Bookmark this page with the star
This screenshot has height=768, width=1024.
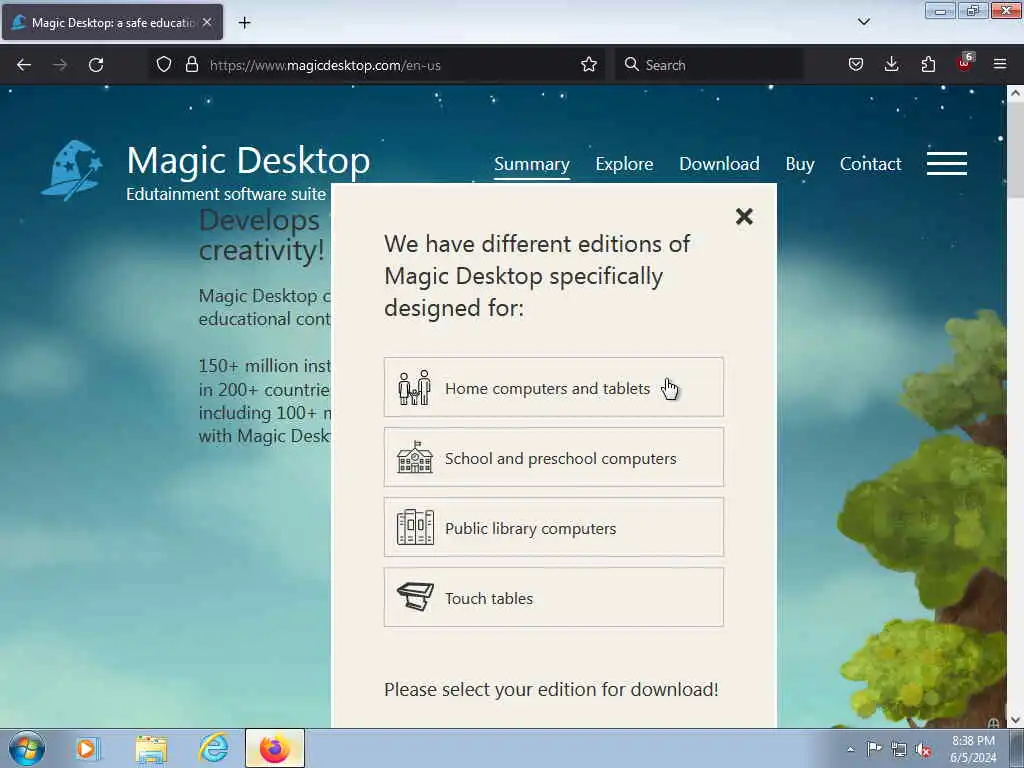tap(588, 65)
